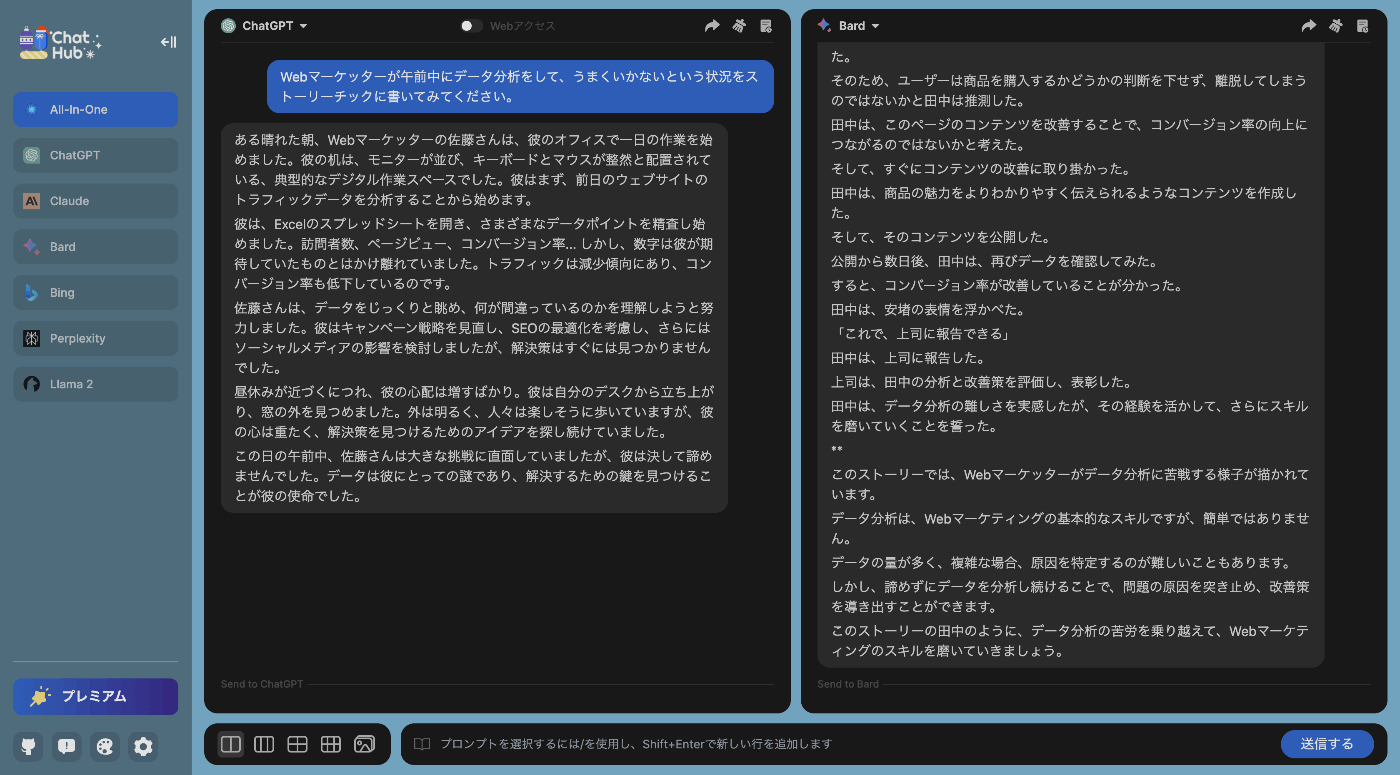1400x775 pixels.
Task: Open Perplexity in the sidebar
Action: click(95, 339)
